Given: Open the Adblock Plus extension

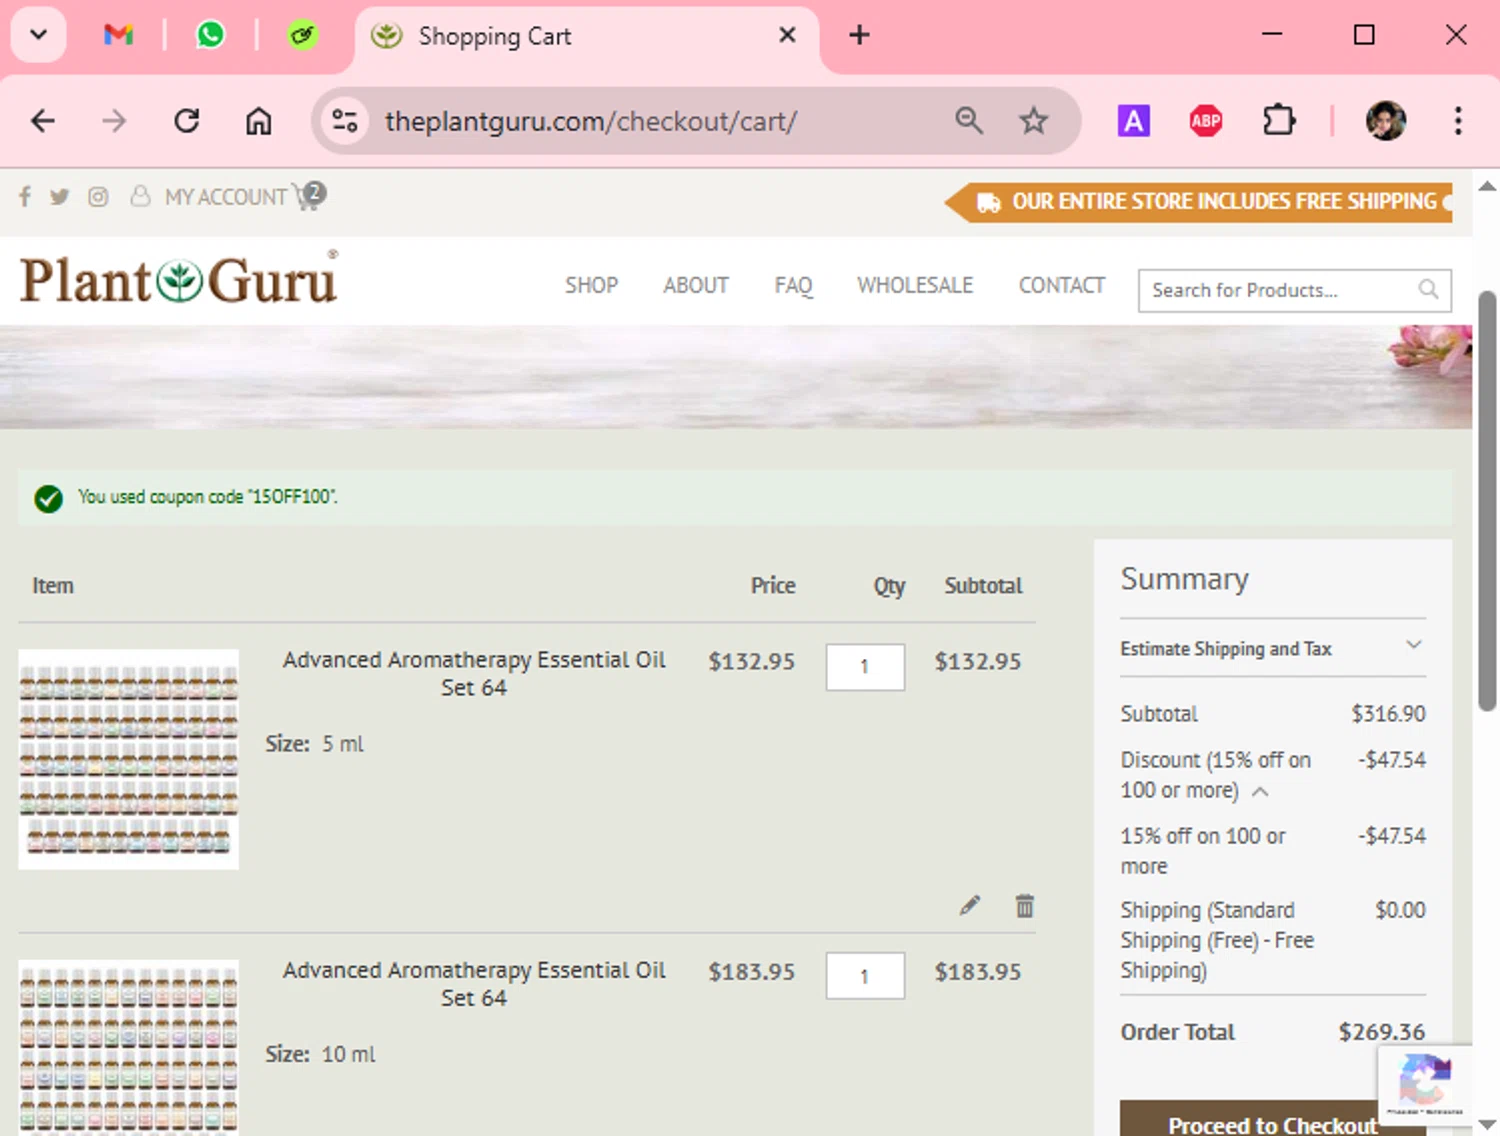Looking at the screenshot, I should click(x=1205, y=121).
